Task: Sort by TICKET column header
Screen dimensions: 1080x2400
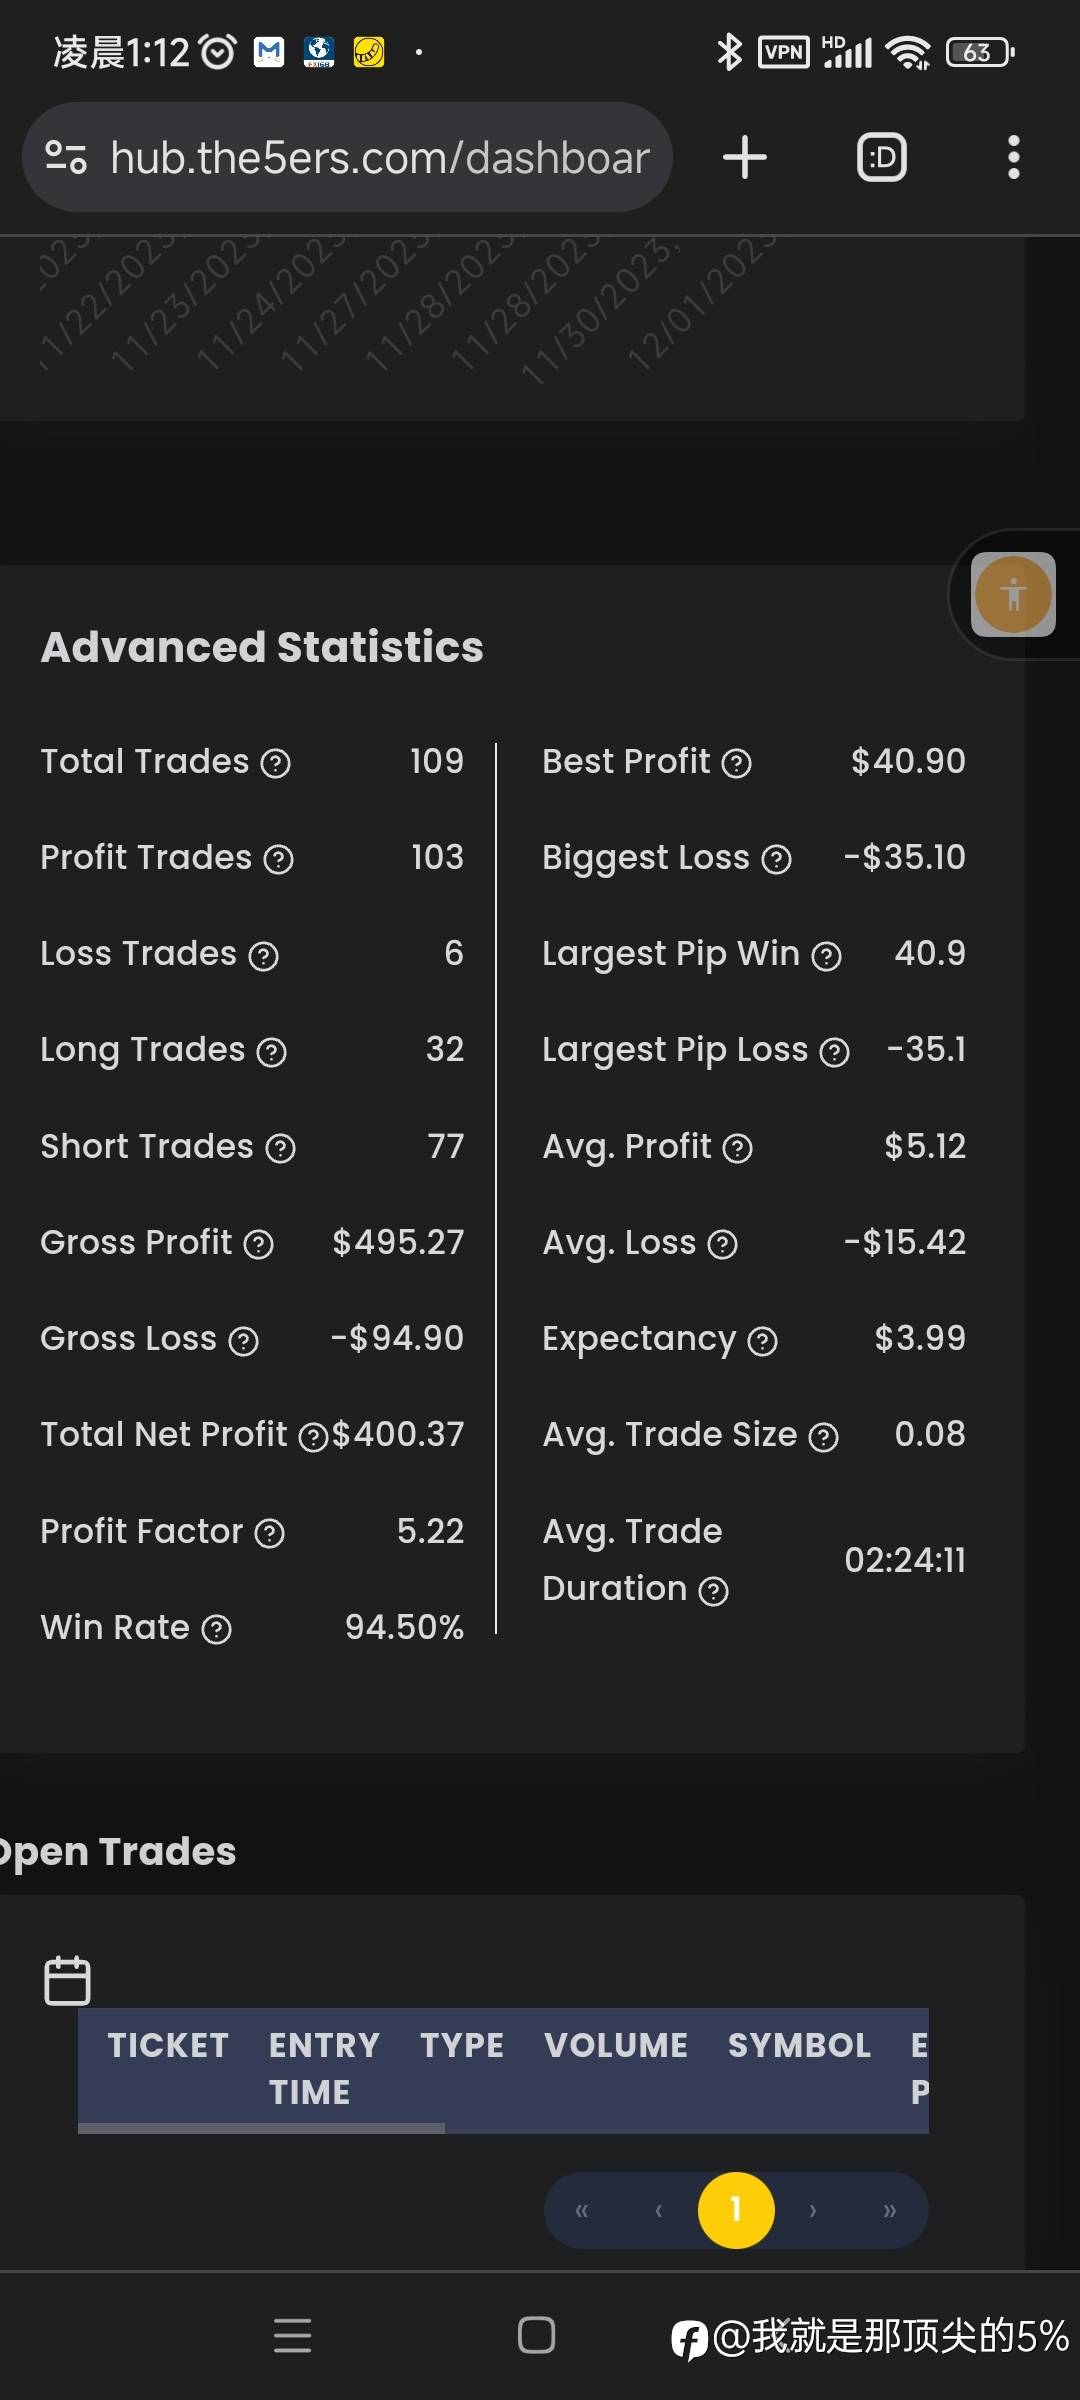Action: [168, 2045]
